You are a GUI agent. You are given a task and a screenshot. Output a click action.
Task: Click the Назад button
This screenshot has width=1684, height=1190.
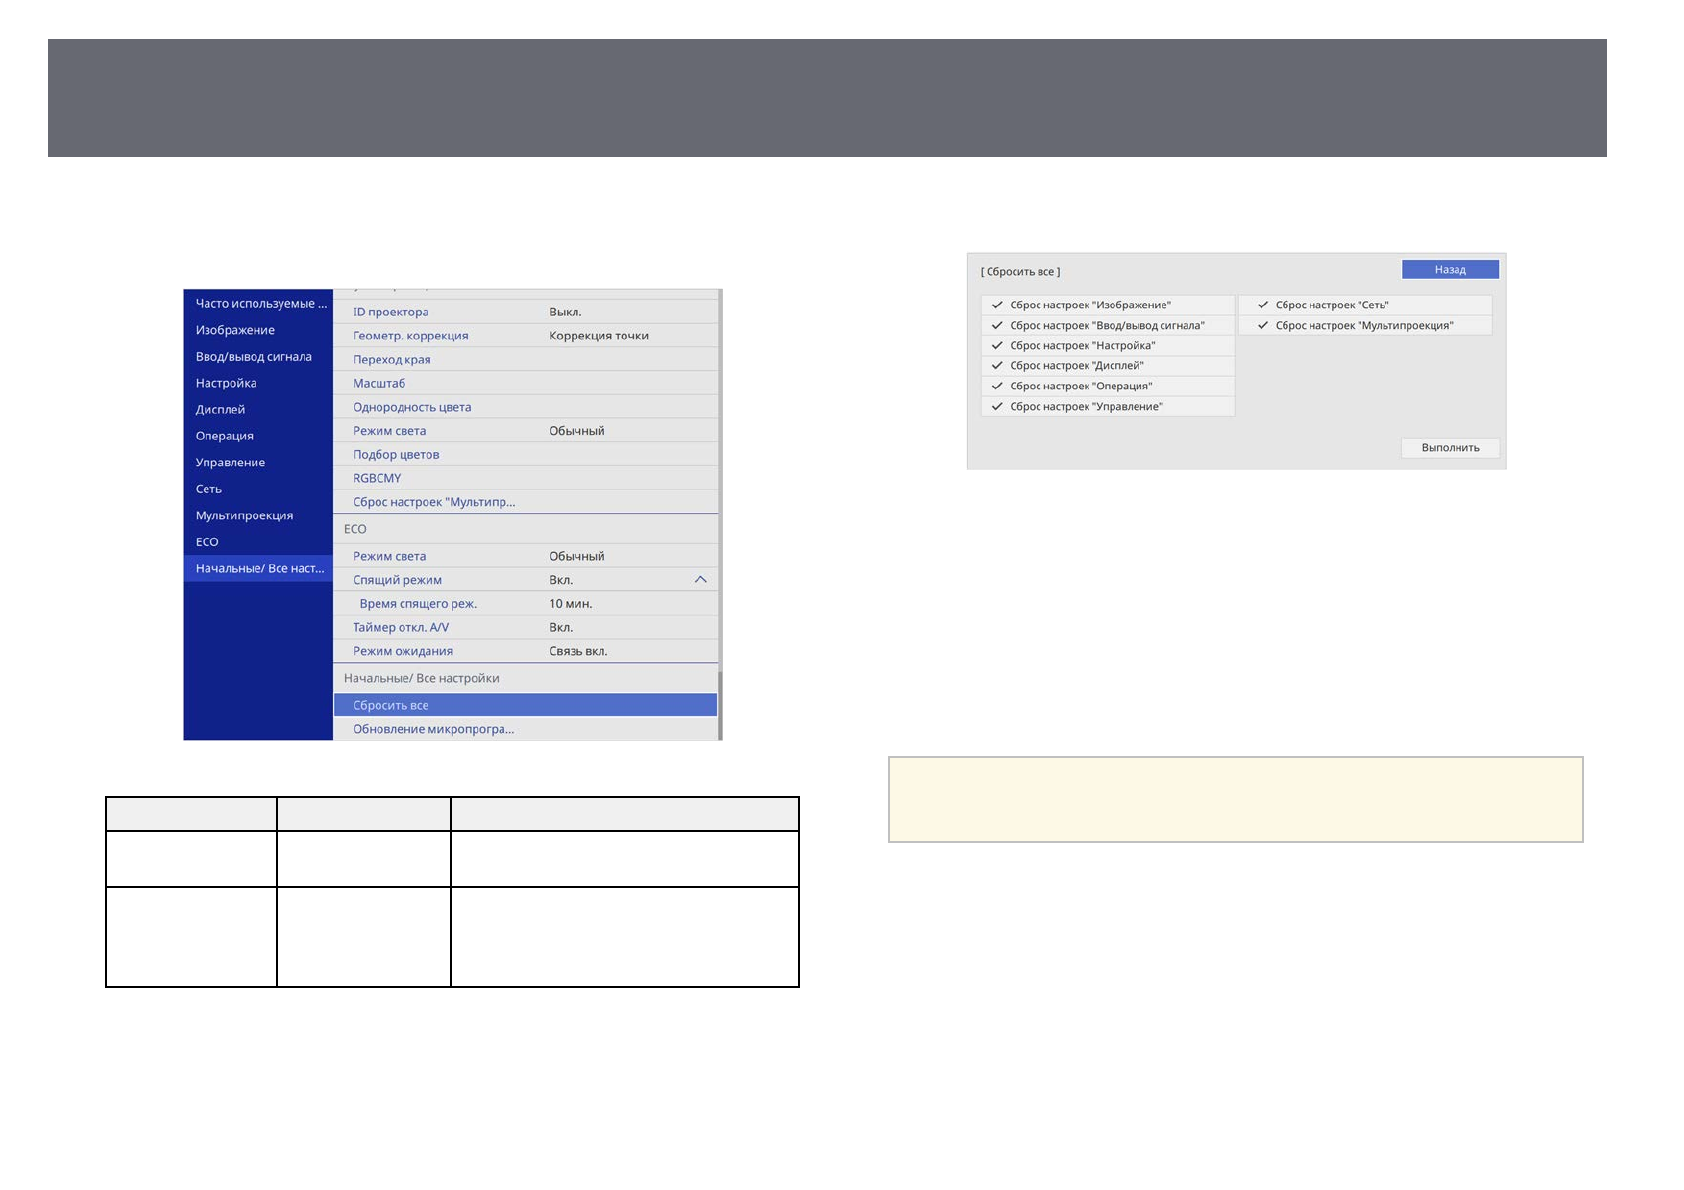1449,270
